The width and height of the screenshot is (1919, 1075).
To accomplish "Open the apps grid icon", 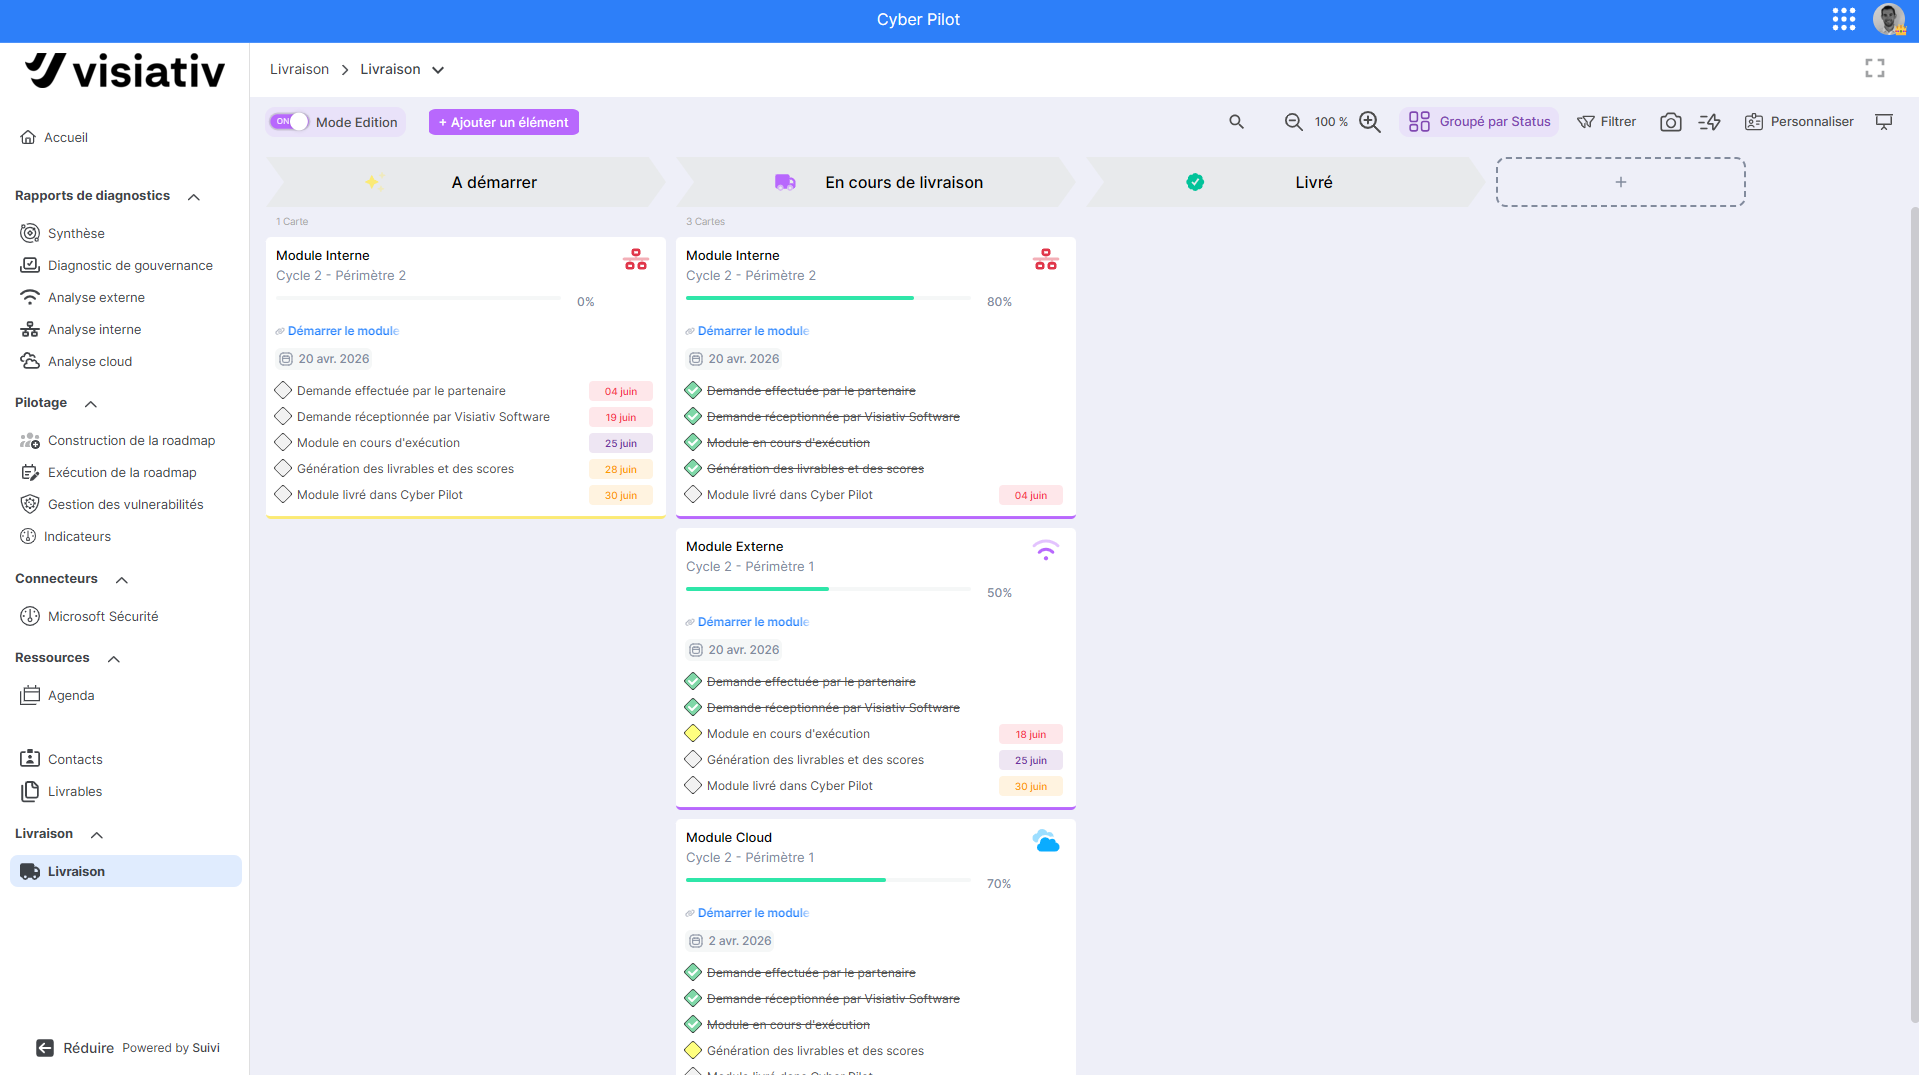I will (1844, 19).
